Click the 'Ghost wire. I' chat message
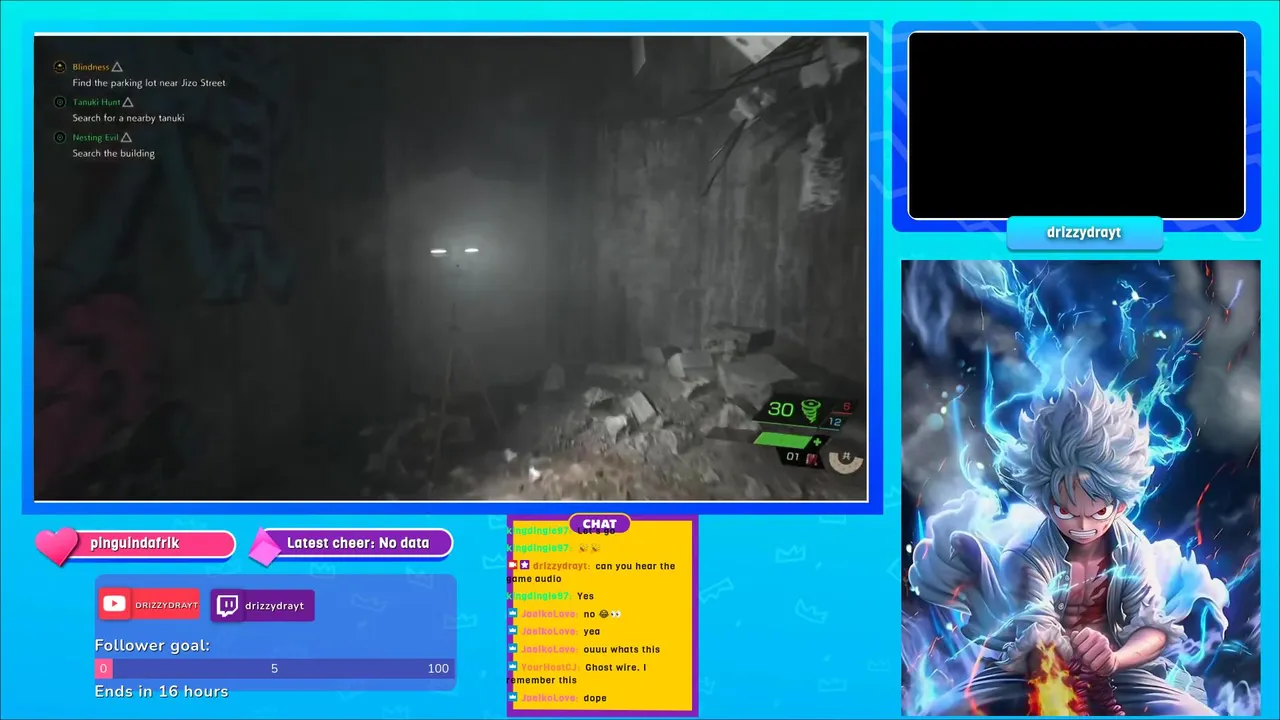This screenshot has height=720, width=1280. click(617, 667)
